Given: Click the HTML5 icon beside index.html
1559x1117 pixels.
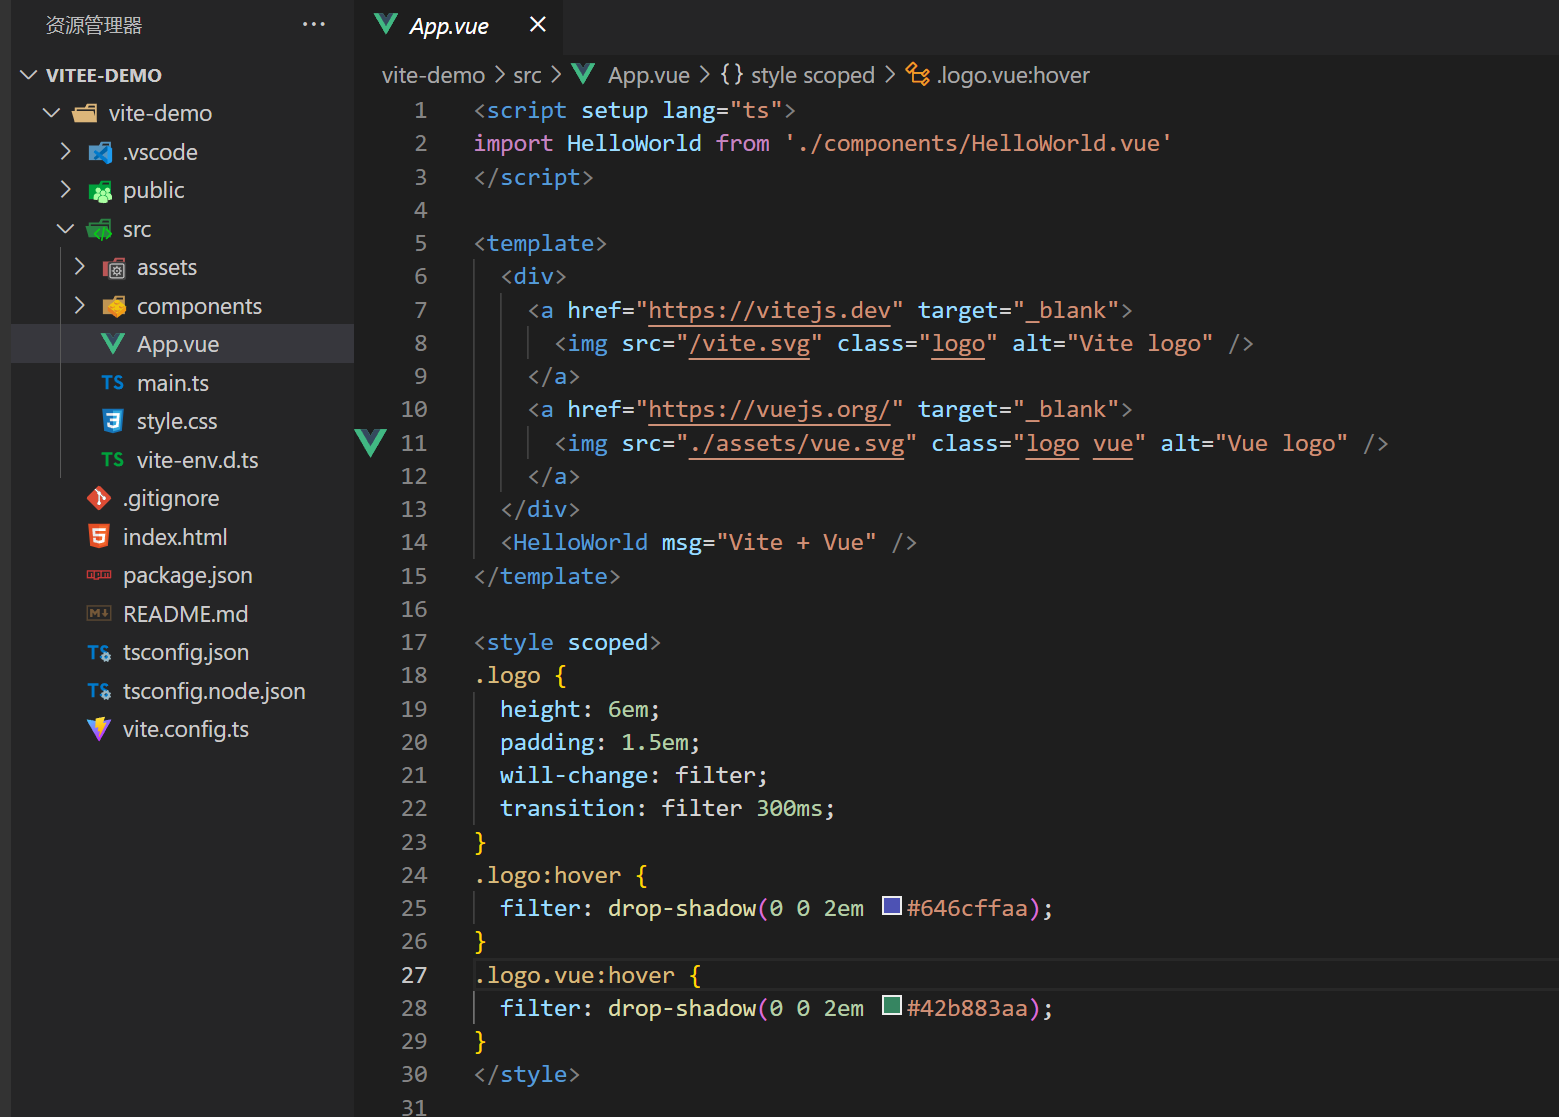Looking at the screenshot, I should [x=99, y=536].
